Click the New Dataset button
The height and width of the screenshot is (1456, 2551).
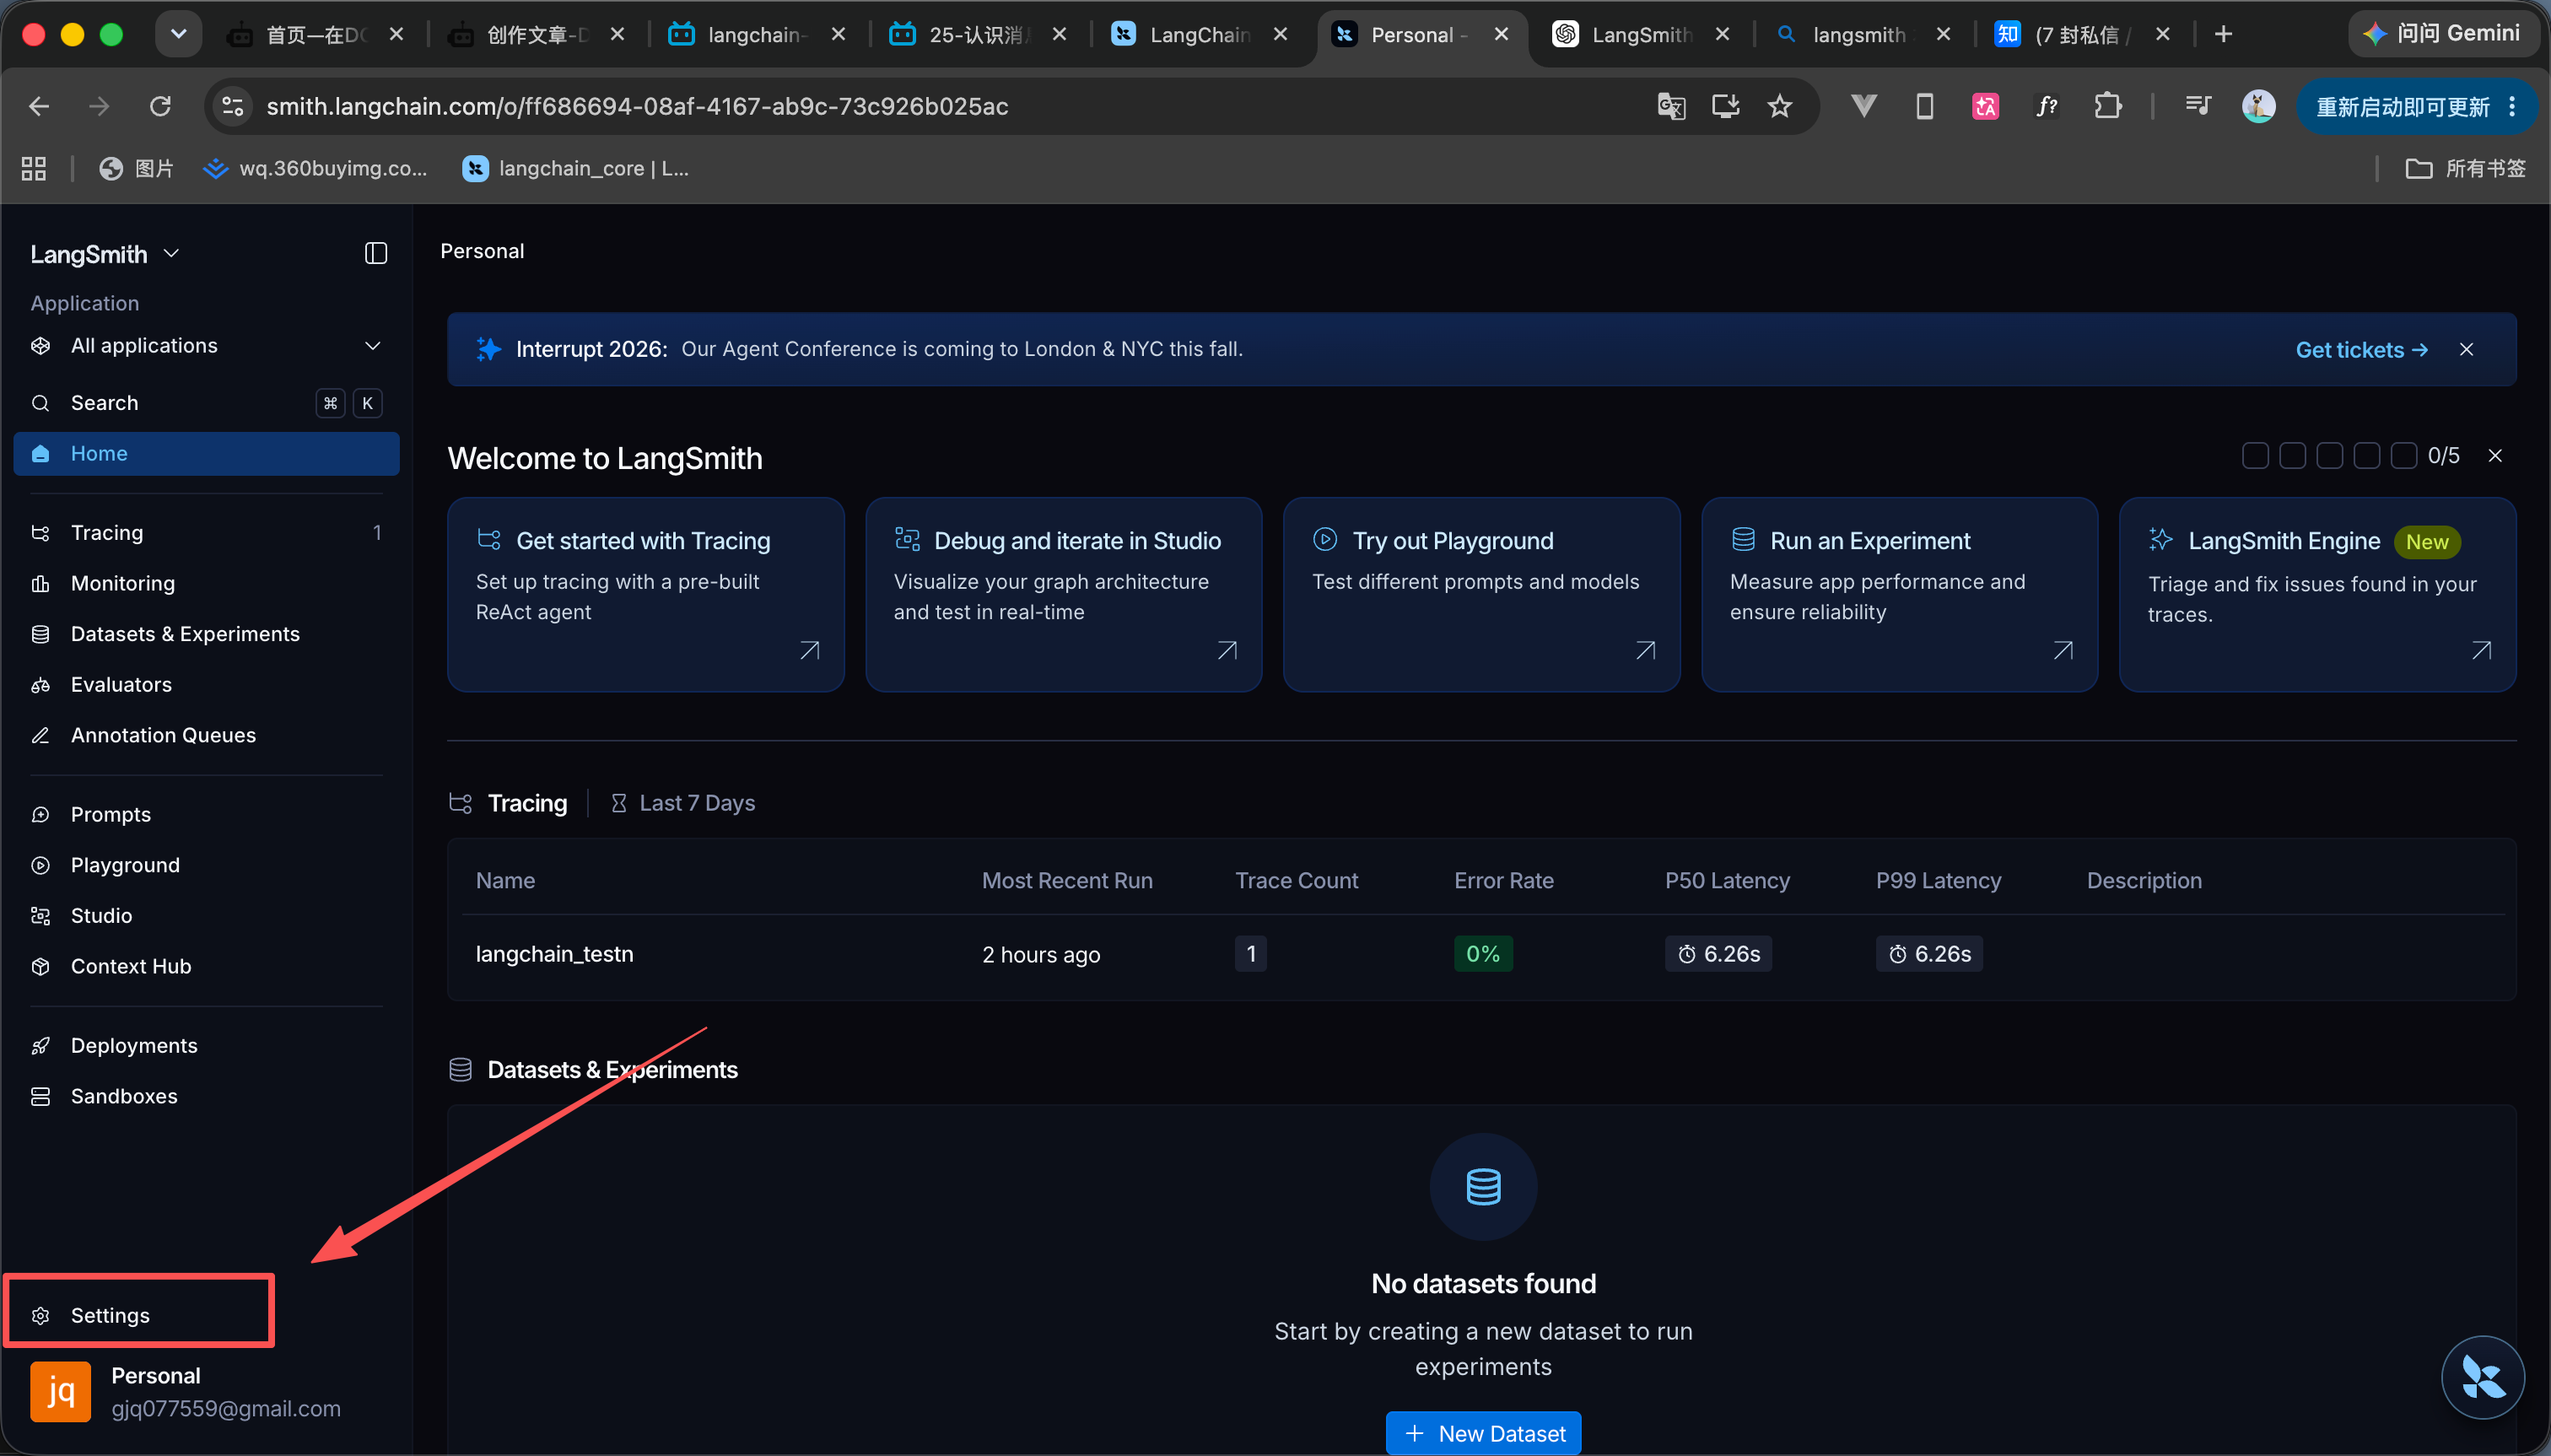(x=1483, y=1433)
